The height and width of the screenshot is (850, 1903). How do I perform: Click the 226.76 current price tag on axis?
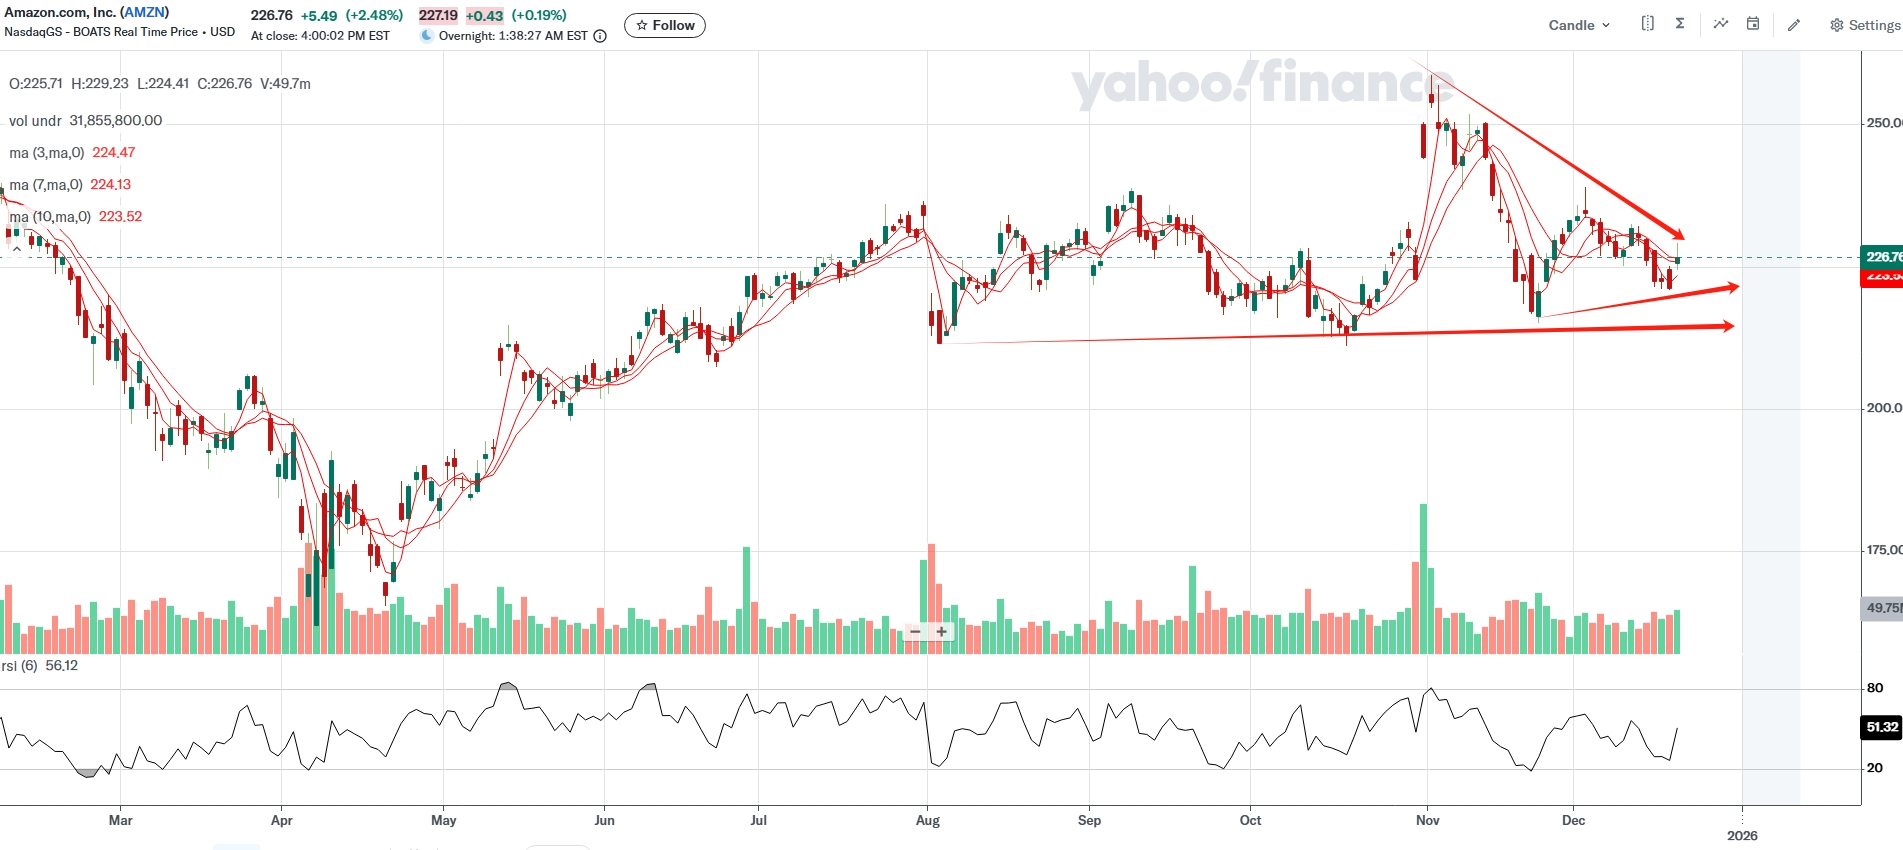coord(1881,257)
